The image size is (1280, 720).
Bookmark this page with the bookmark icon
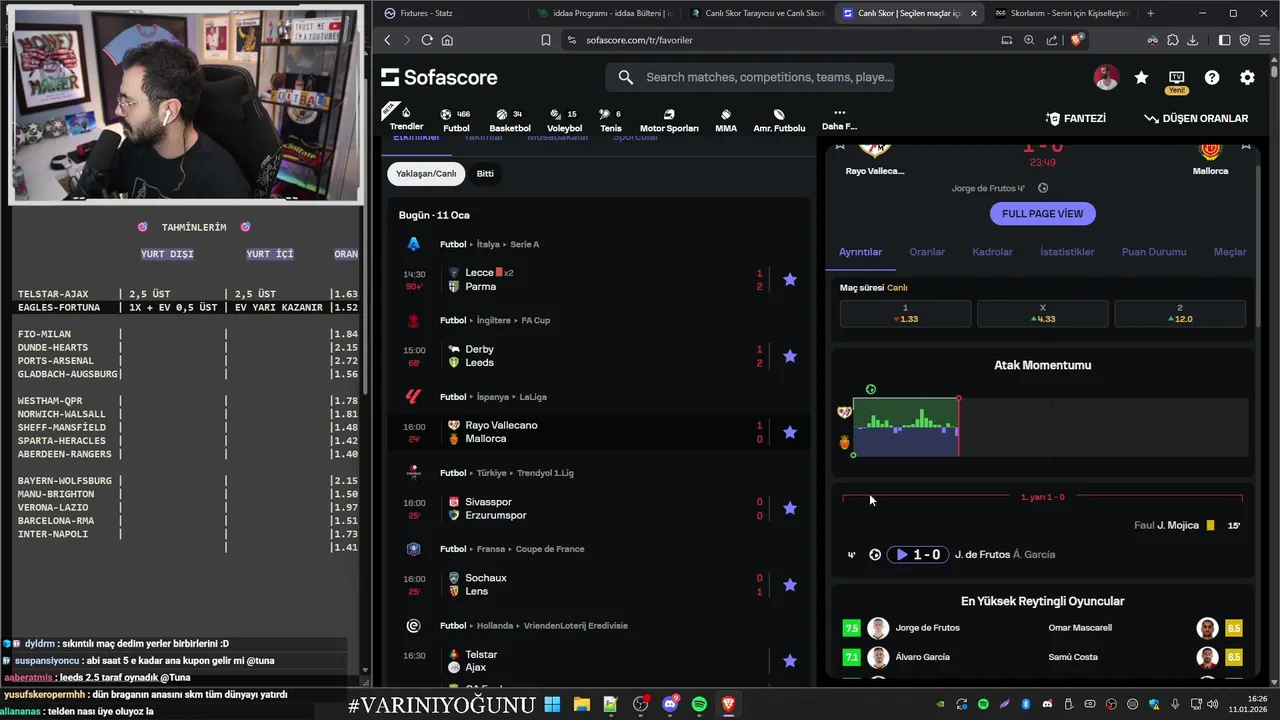(x=545, y=40)
